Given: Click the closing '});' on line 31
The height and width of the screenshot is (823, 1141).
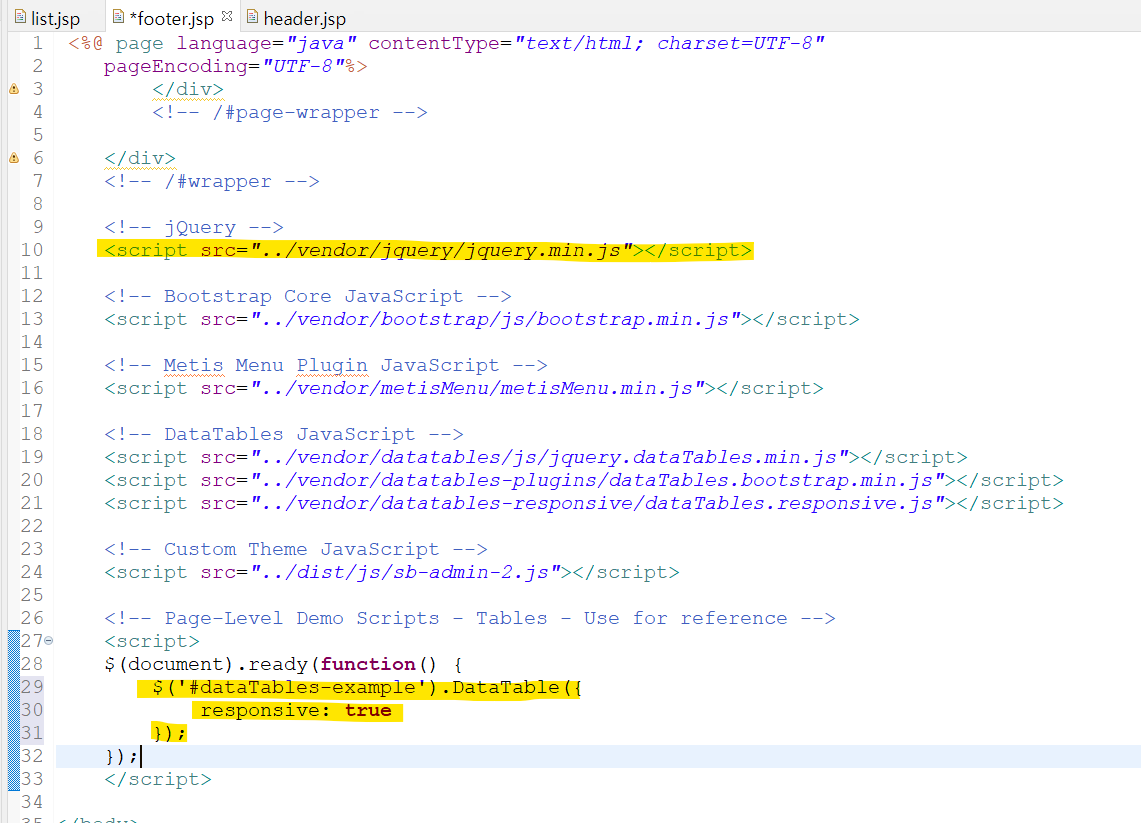Looking at the screenshot, I should [x=169, y=733].
